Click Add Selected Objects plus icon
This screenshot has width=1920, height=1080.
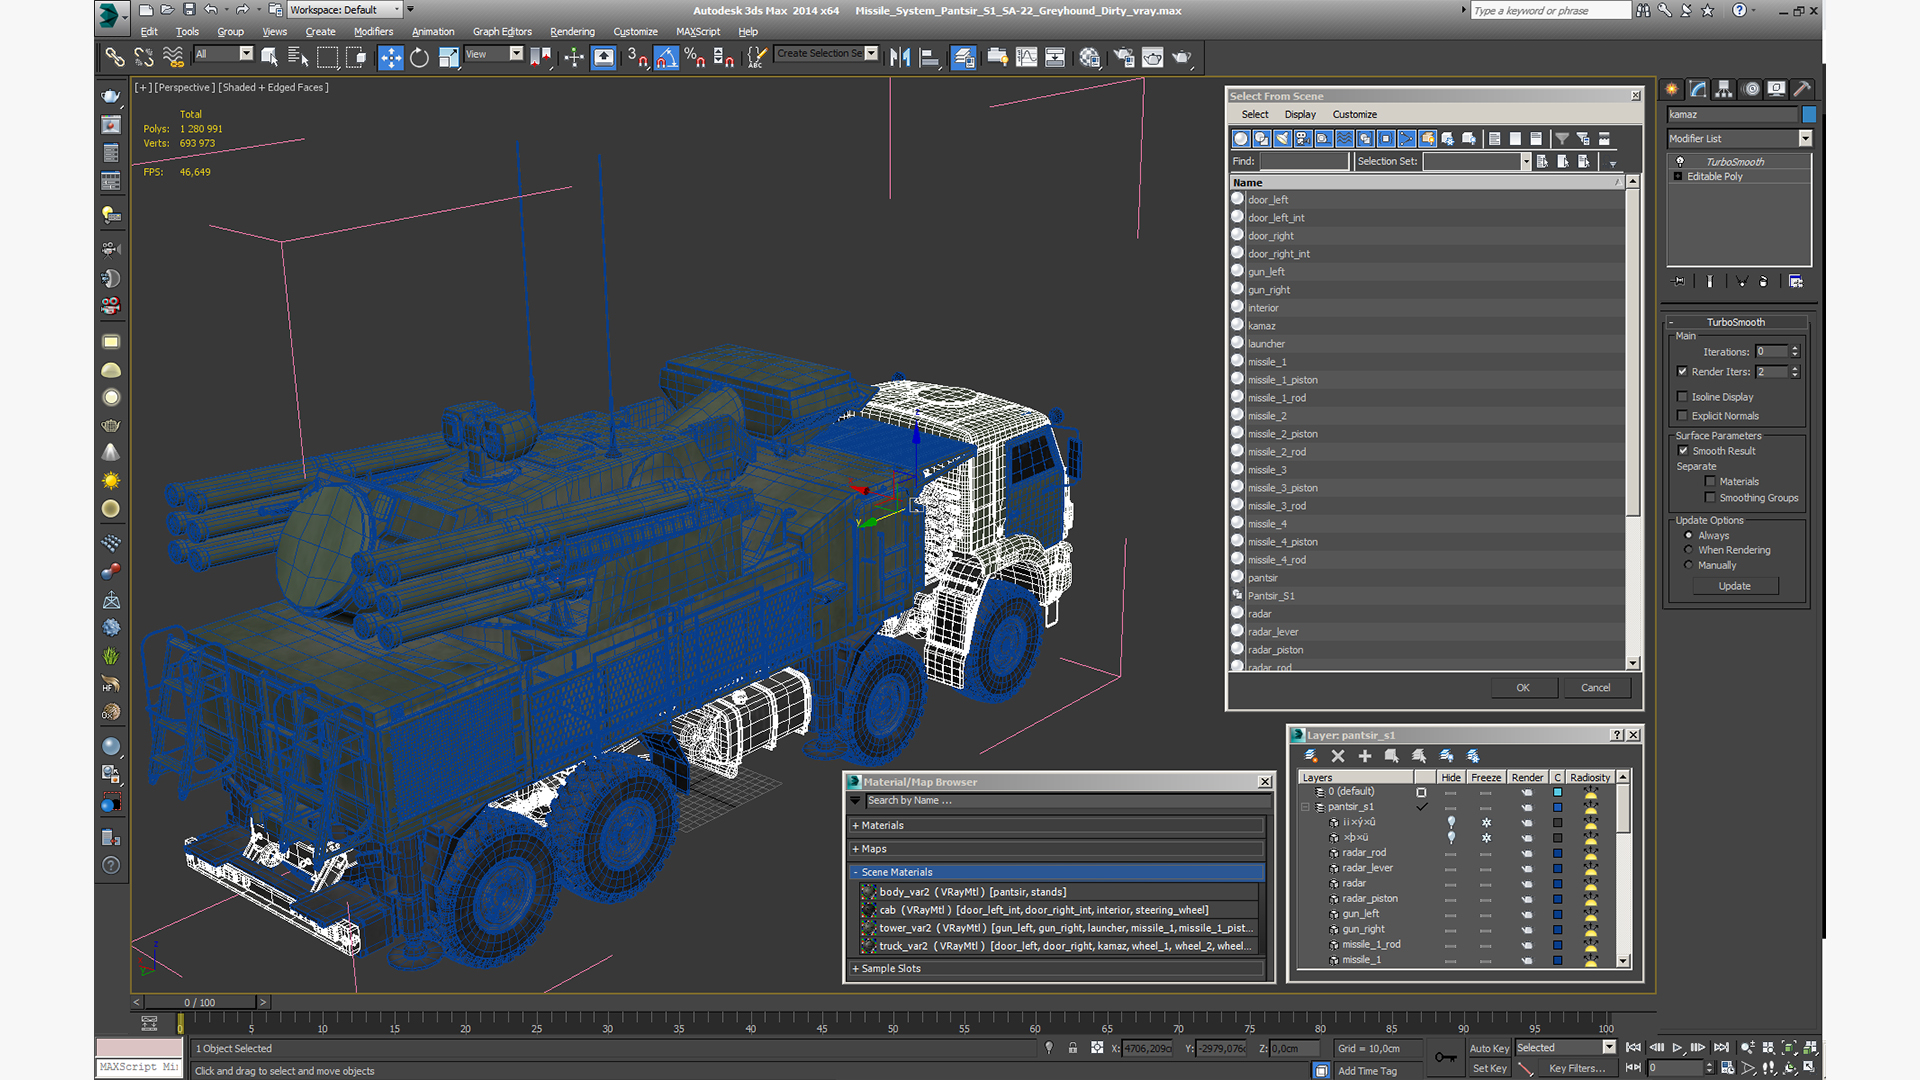1365,756
